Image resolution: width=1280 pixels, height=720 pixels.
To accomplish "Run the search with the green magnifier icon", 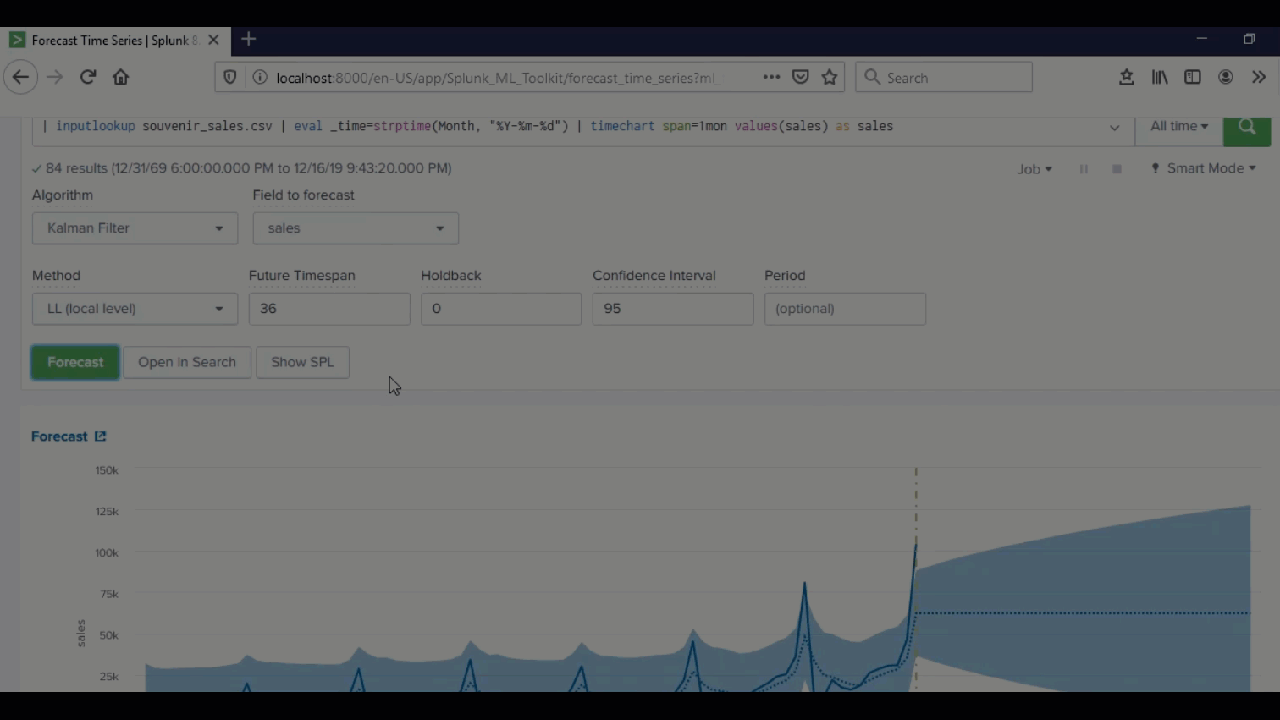I will tap(1247, 126).
